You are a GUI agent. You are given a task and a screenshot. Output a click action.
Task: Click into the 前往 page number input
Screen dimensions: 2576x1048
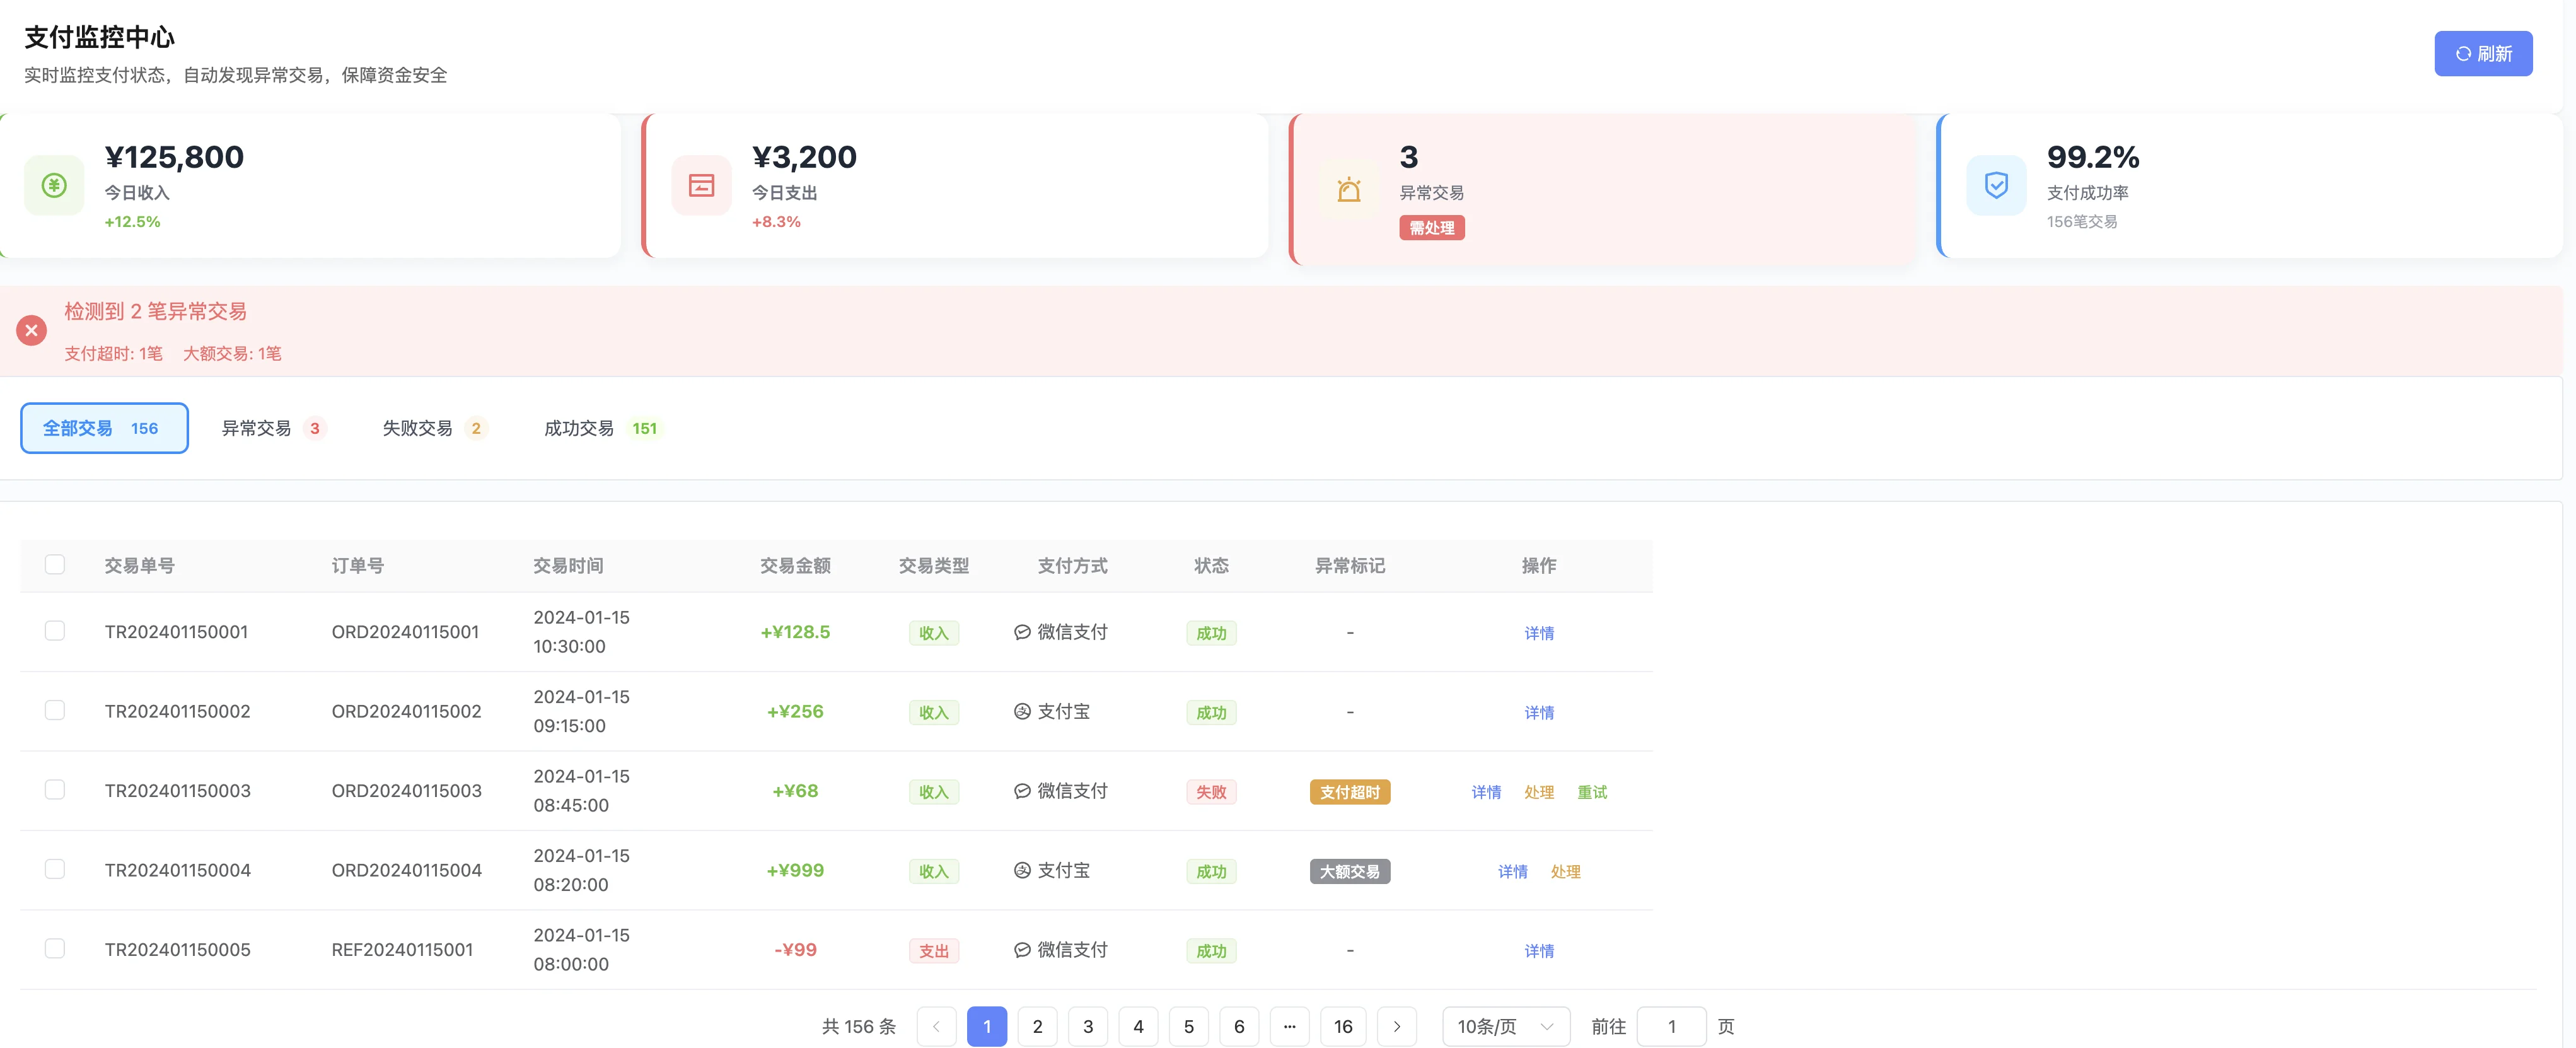point(1673,1026)
